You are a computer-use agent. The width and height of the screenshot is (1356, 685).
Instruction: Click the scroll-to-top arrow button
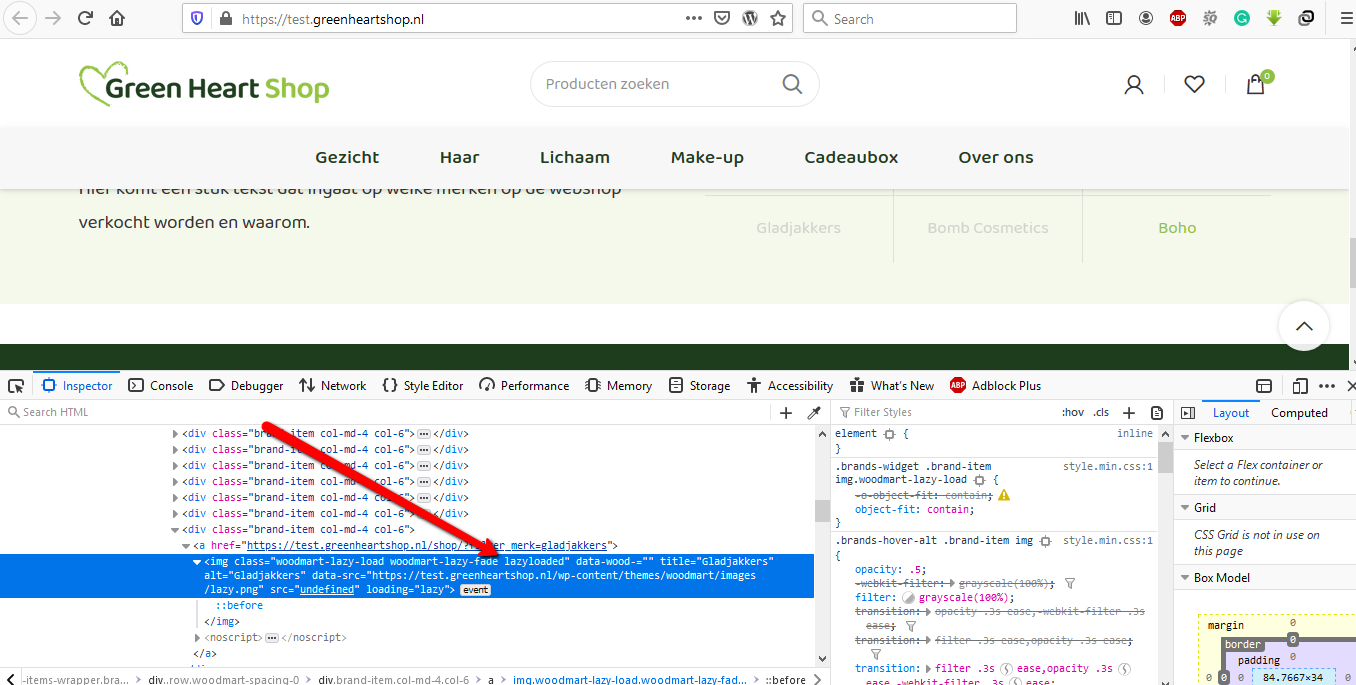tap(1304, 325)
